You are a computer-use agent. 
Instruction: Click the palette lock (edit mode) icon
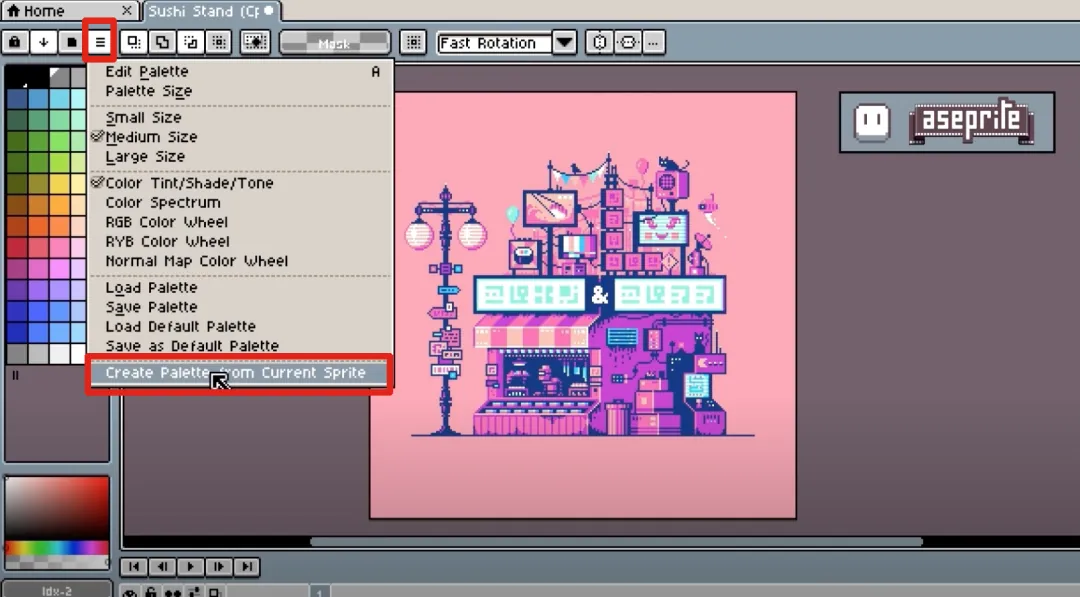(14, 43)
